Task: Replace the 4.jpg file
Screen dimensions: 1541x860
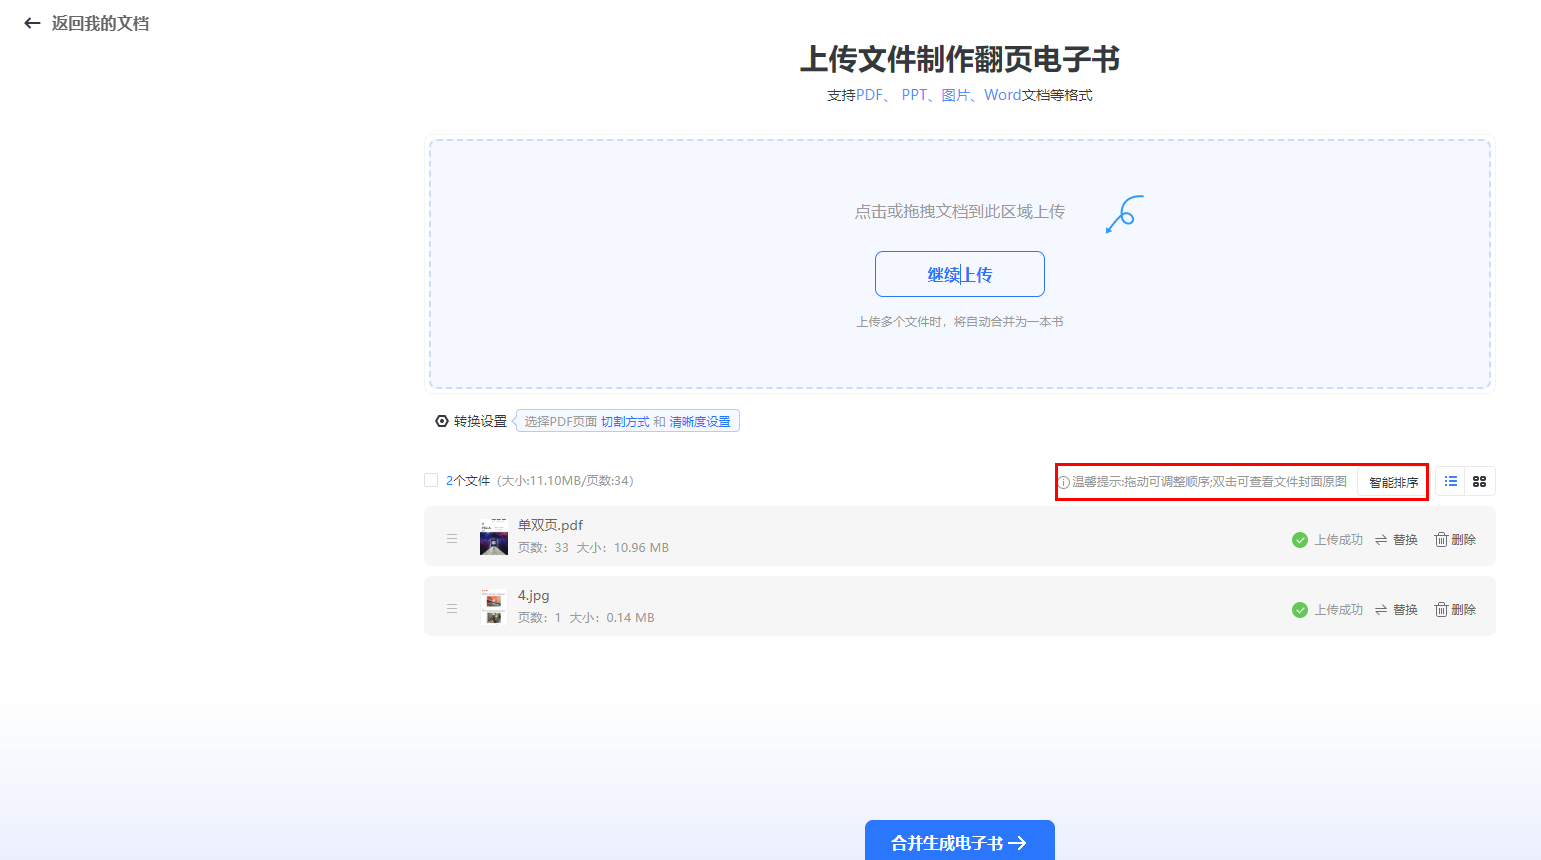Action: click(1396, 609)
